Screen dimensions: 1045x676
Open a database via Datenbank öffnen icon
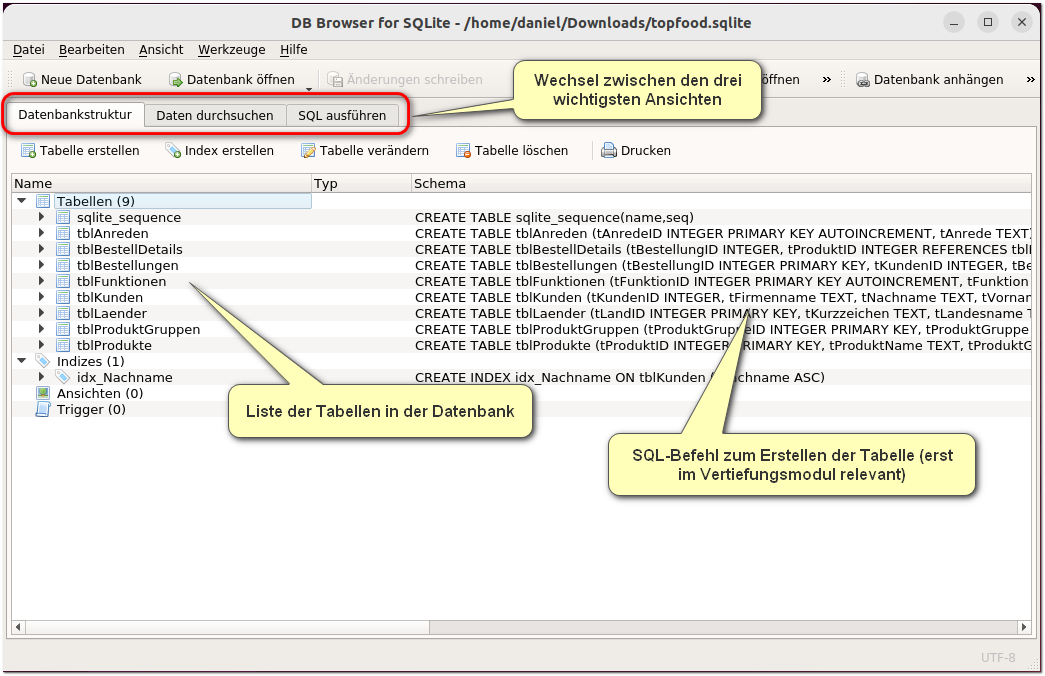tap(176, 80)
